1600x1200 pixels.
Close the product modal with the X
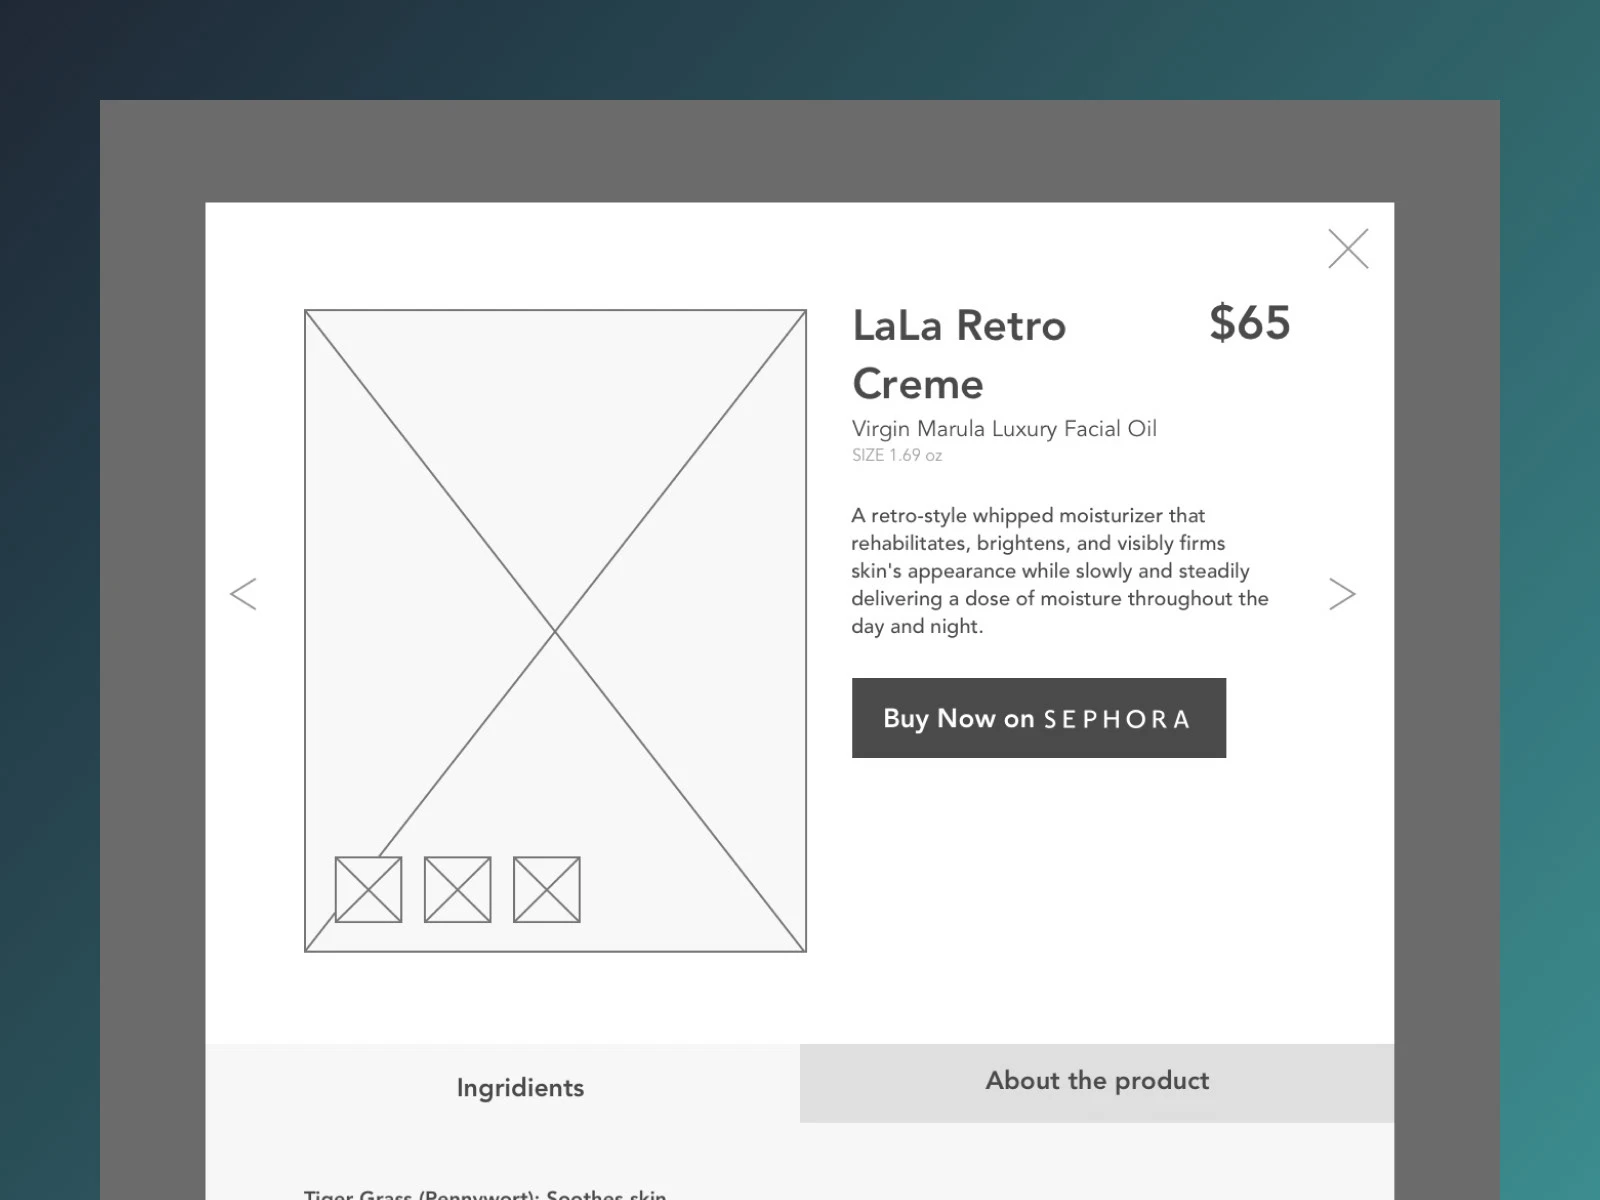(1348, 249)
